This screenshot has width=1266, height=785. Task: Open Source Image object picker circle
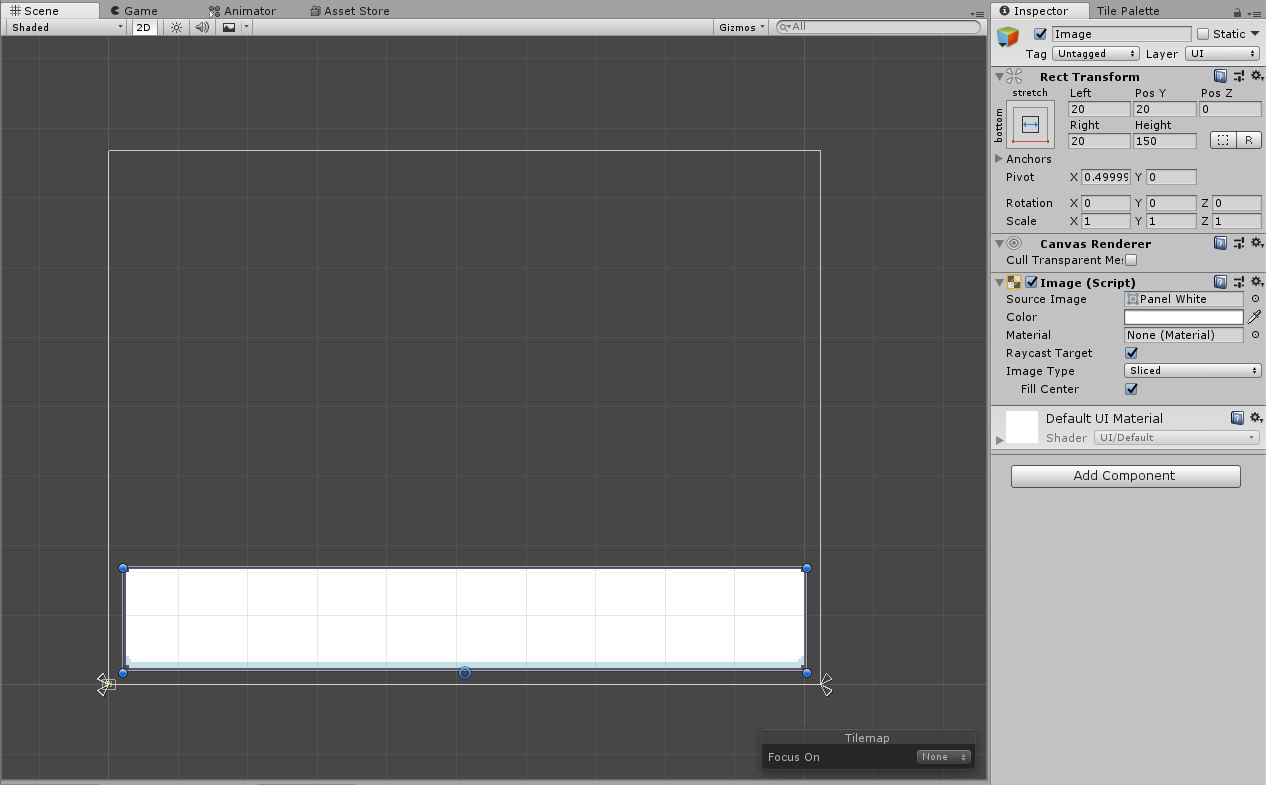click(x=1256, y=299)
